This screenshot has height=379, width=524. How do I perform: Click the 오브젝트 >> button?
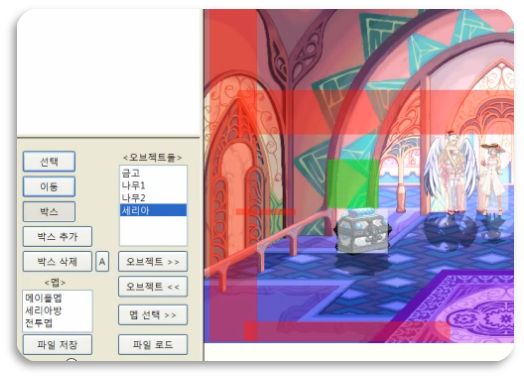tap(153, 261)
